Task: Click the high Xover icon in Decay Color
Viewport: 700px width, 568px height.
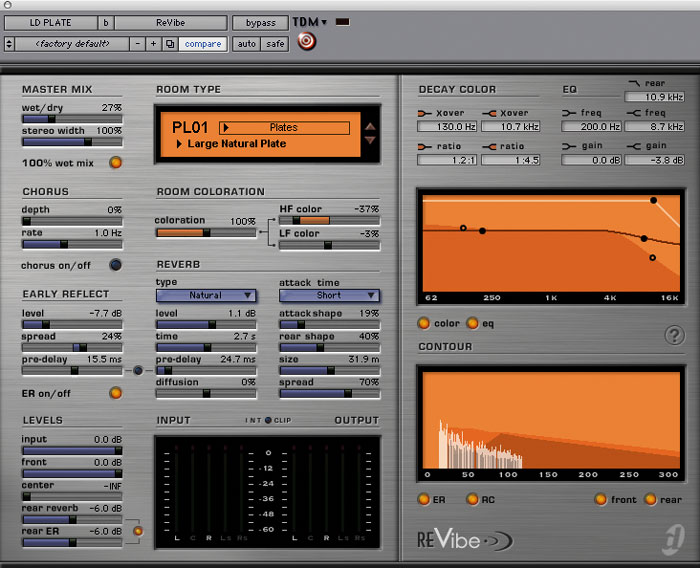Action: tap(489, 113)
